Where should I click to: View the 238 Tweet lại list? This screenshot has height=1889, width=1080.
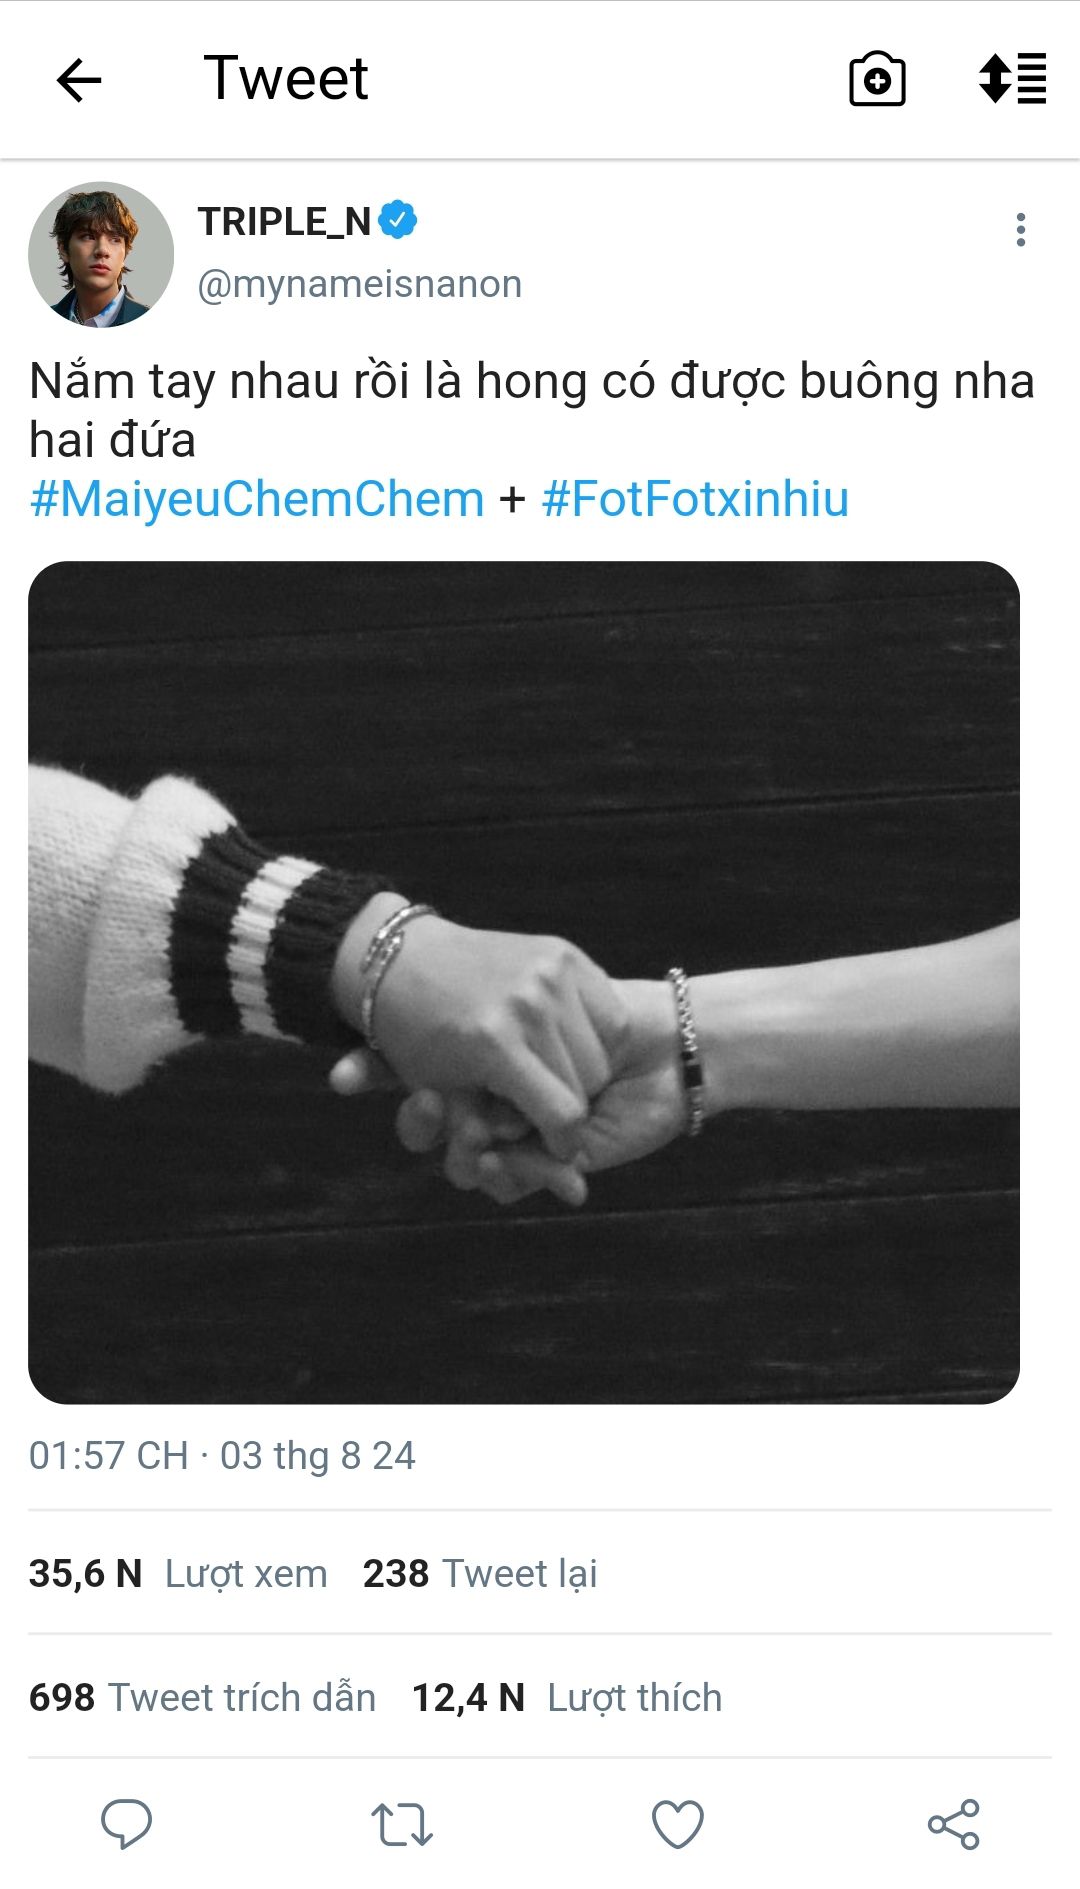tap(480, 1574)
